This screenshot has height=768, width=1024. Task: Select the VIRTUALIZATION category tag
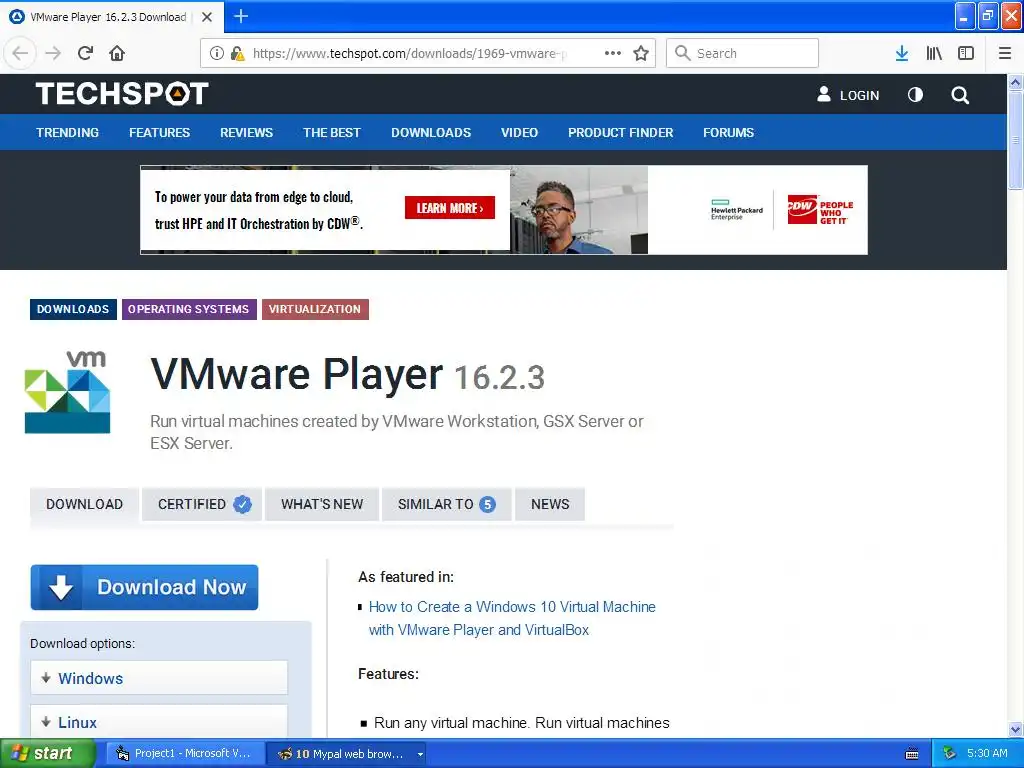[x=315, y=309]
